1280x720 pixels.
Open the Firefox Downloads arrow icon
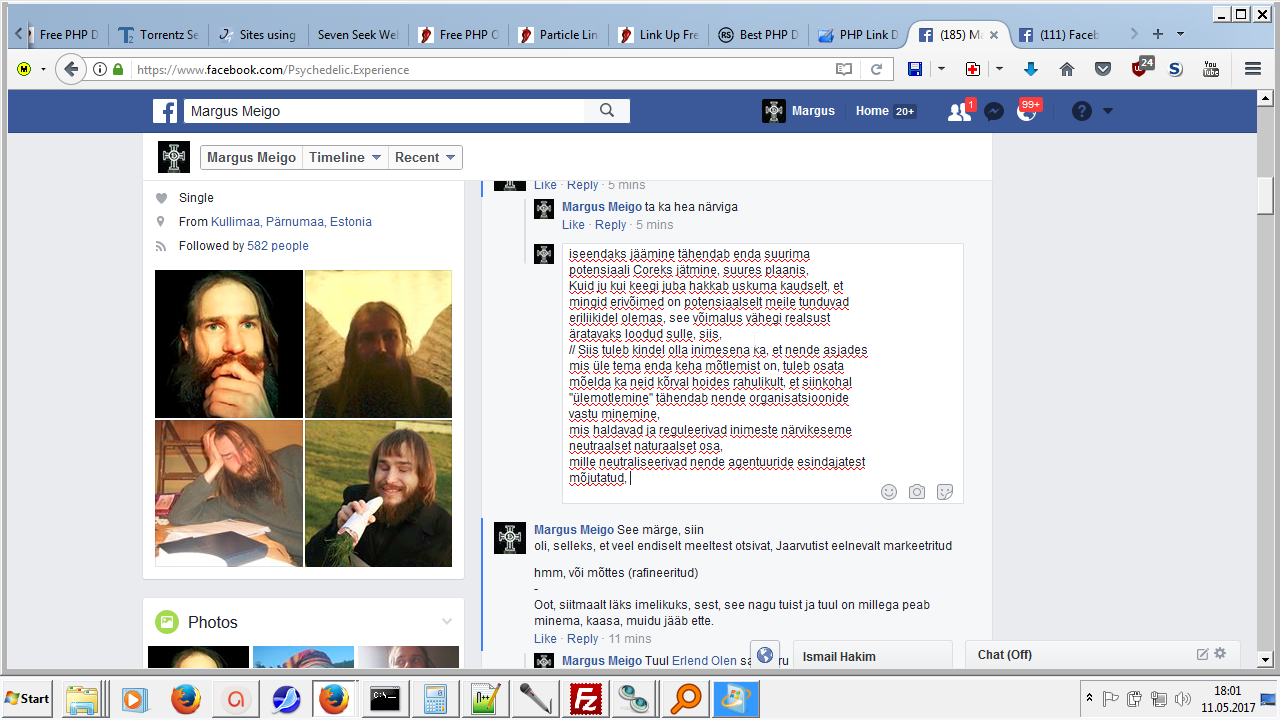point(1031,69)
